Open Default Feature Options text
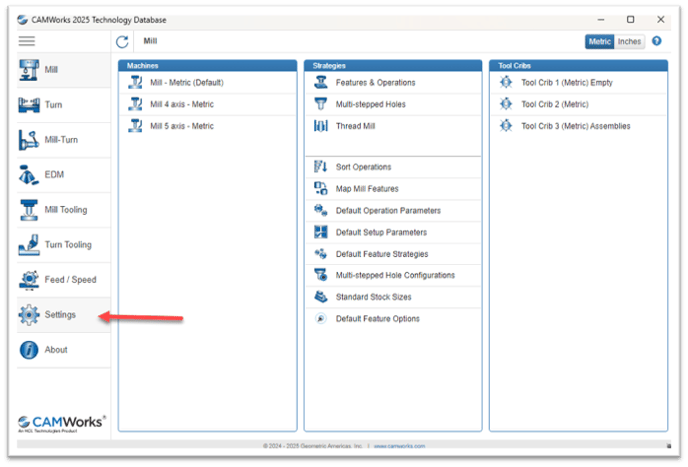This screenshot has height=467, width=688. tap(378, 319)
